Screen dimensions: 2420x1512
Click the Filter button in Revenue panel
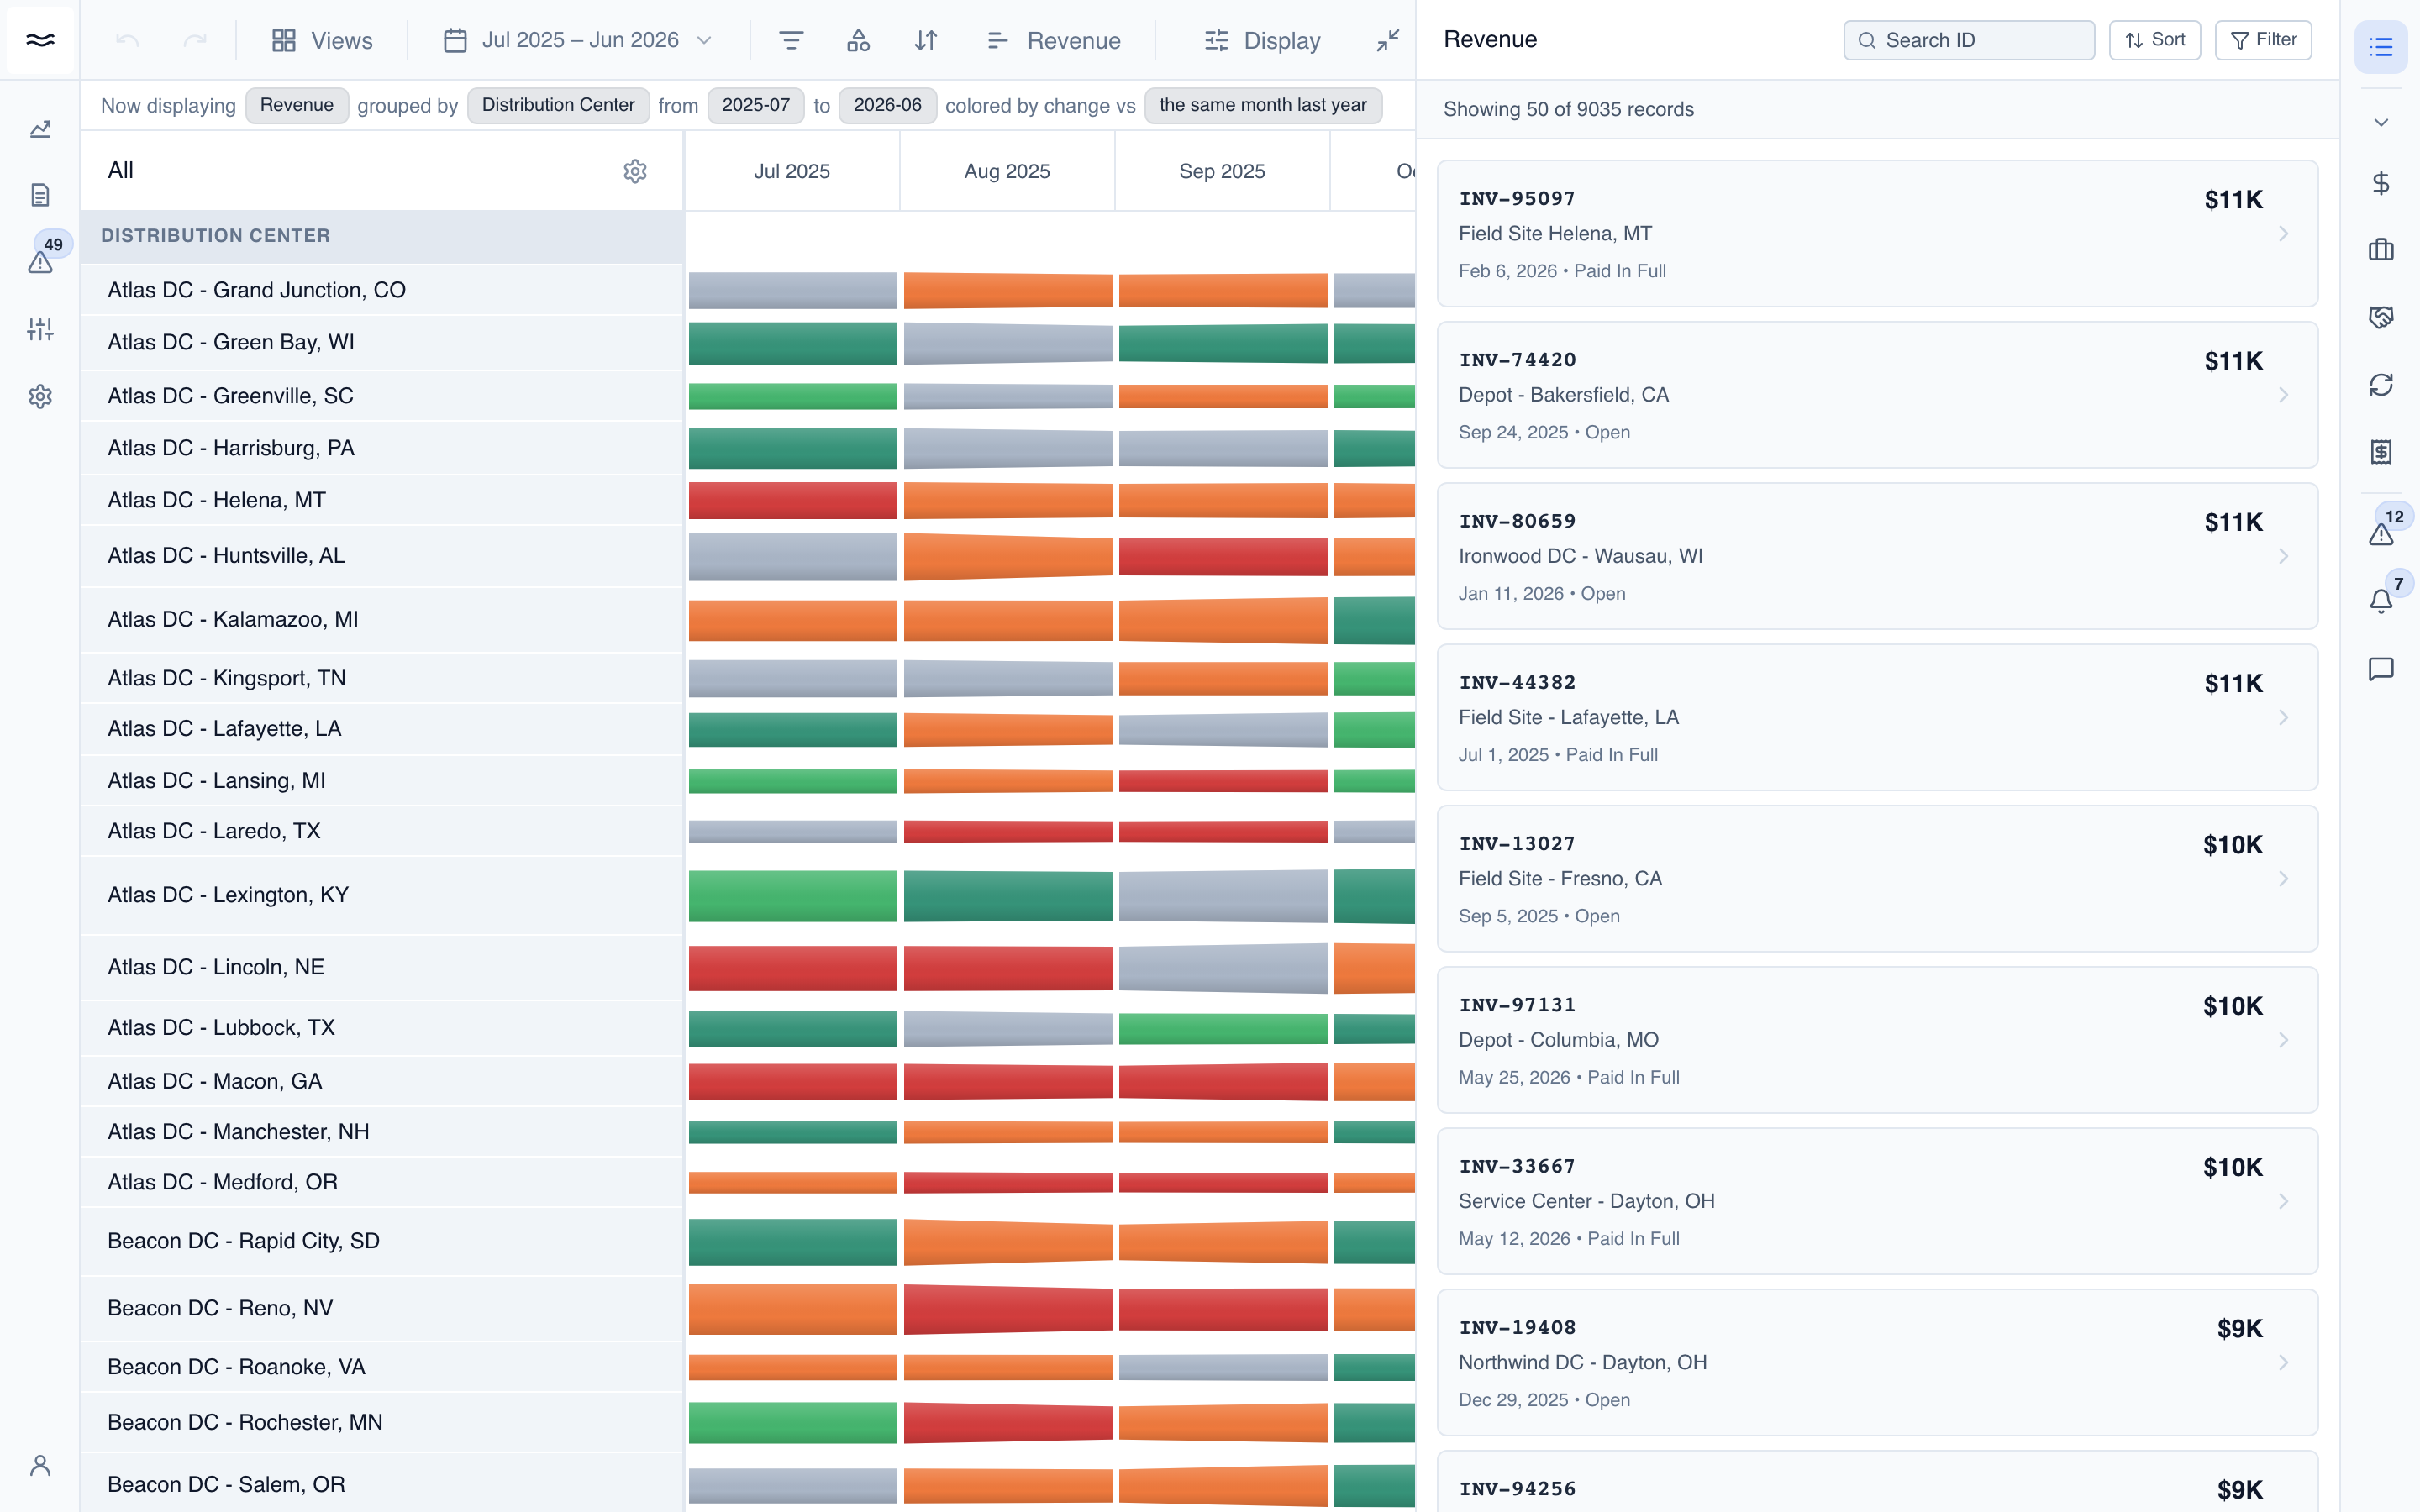pos(2263,40)
